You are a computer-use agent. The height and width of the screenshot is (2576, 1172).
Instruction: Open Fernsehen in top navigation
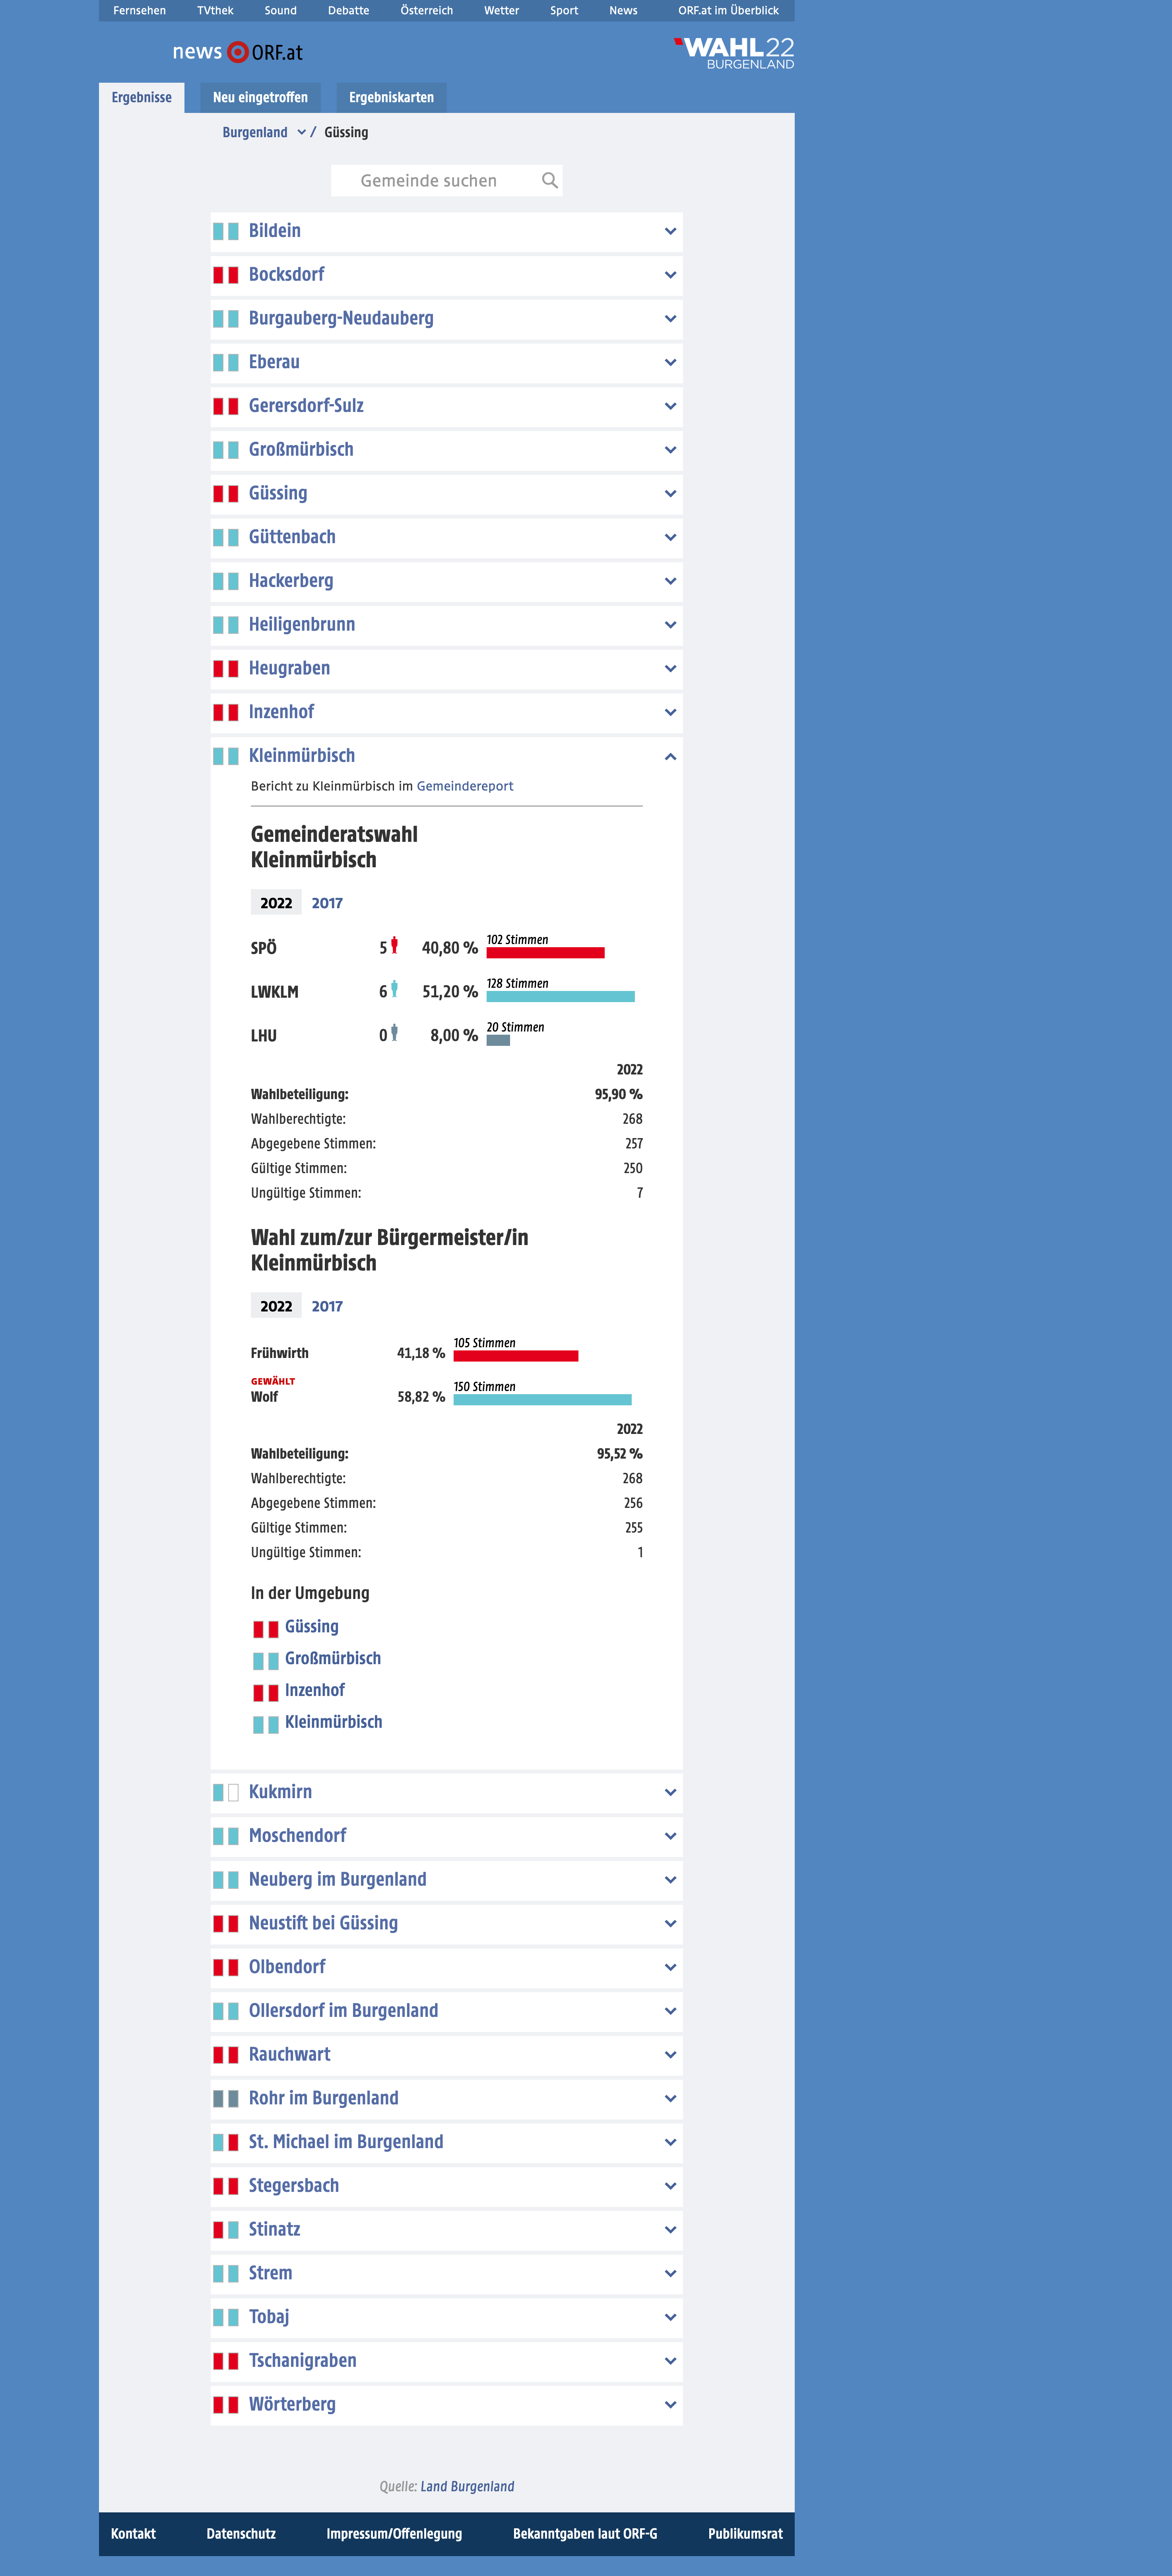point(139,11)
